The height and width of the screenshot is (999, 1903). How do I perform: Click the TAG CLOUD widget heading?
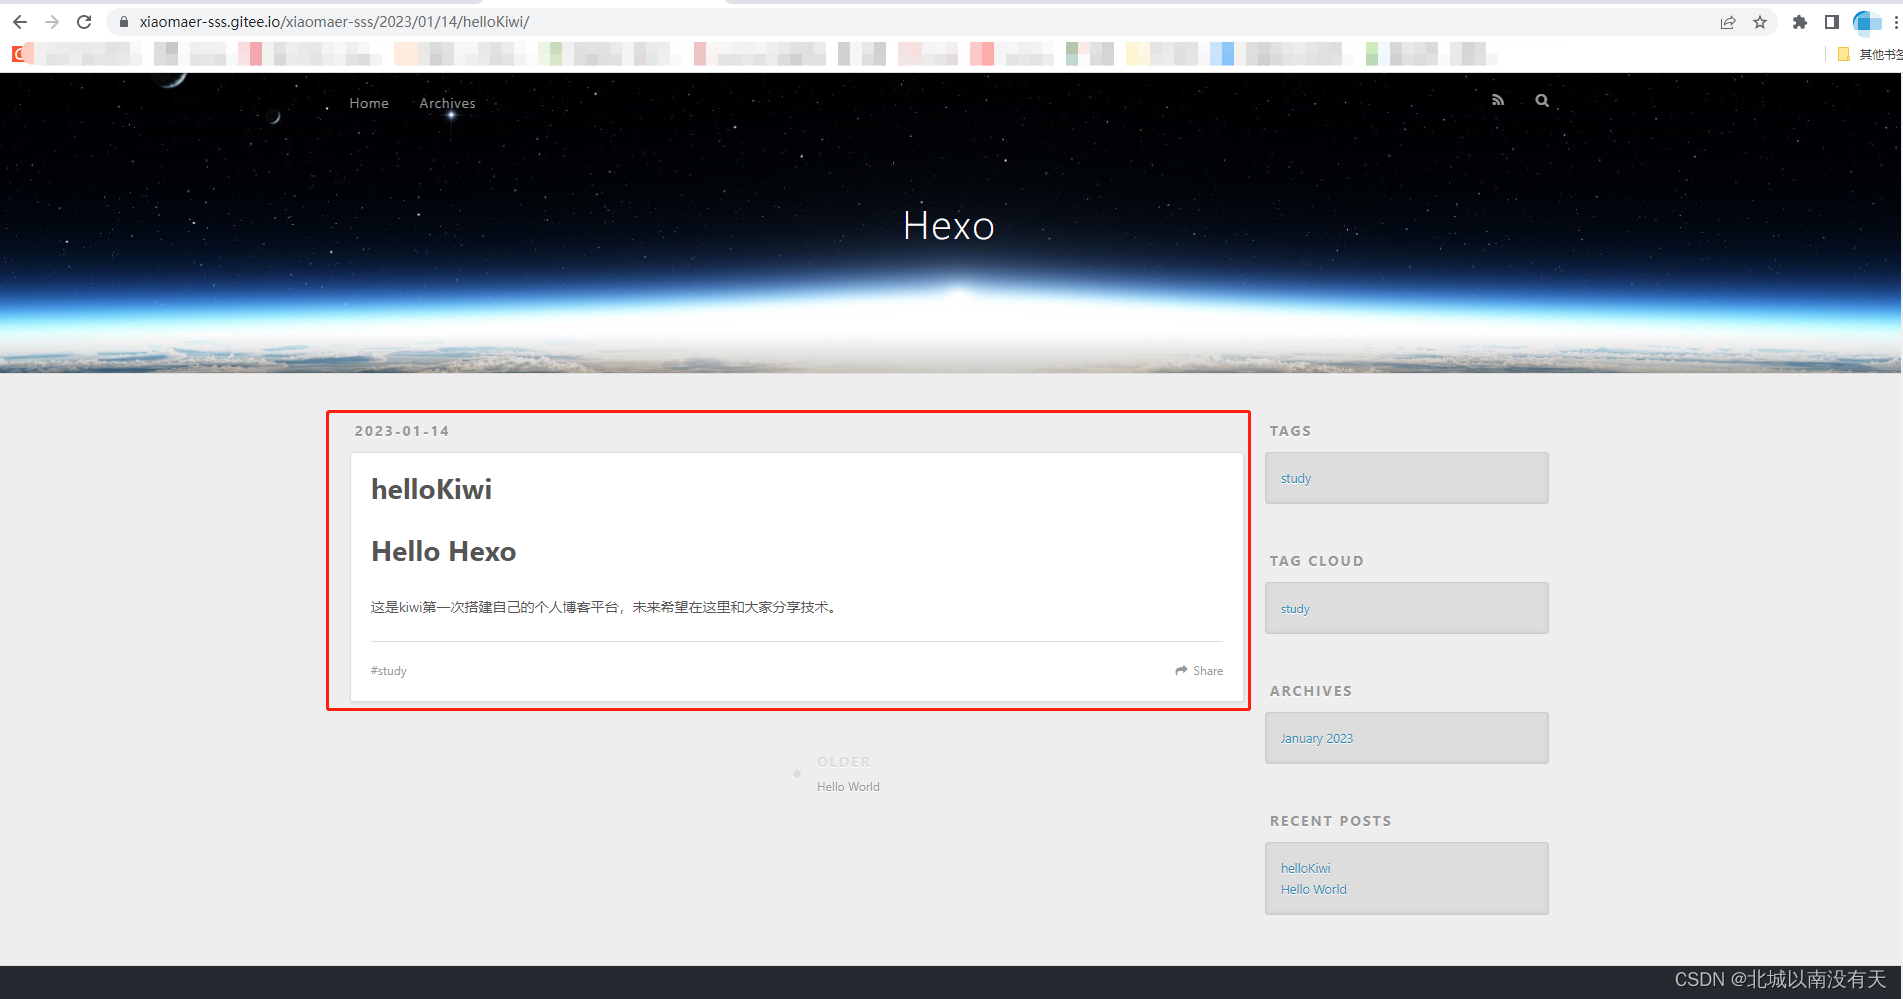[x=1316, y=561]
